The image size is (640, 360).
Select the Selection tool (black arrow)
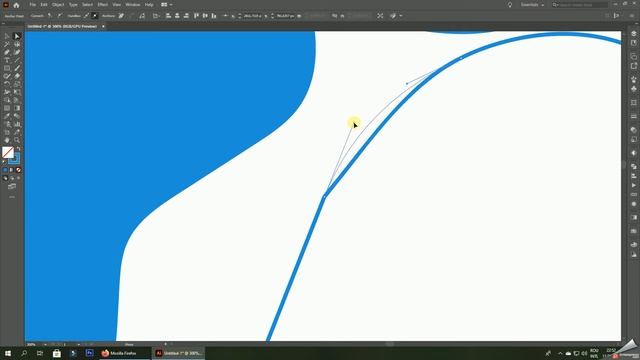7,36
